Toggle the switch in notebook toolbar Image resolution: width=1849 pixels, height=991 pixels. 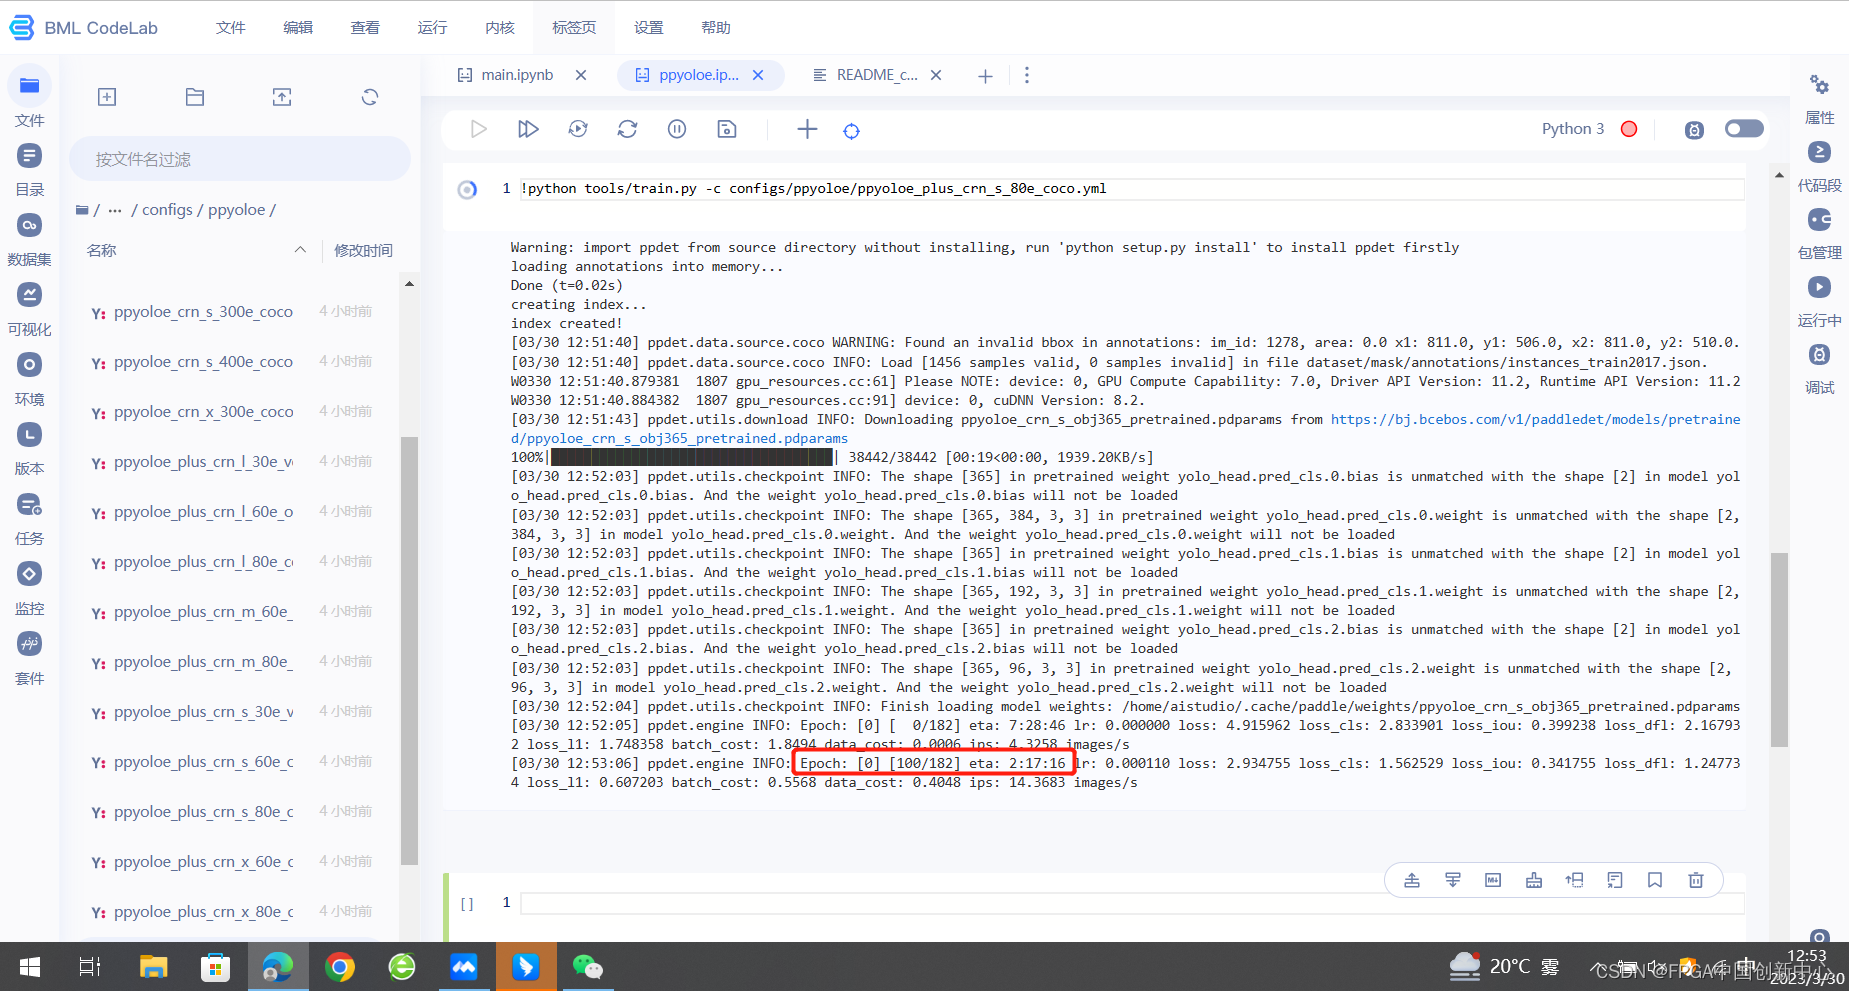point(1744,128)
